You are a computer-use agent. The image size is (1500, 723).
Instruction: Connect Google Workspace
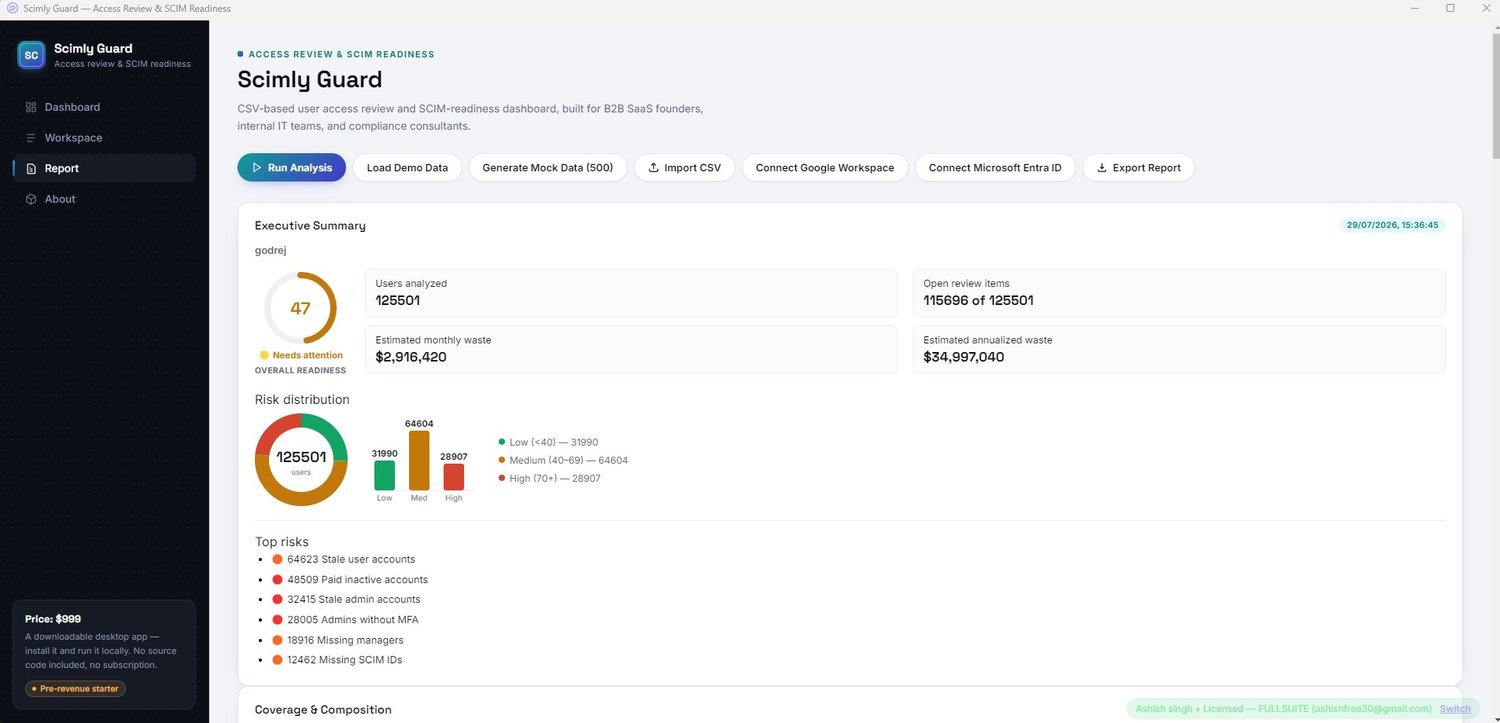pyautogui.click(x=825, y=168)
